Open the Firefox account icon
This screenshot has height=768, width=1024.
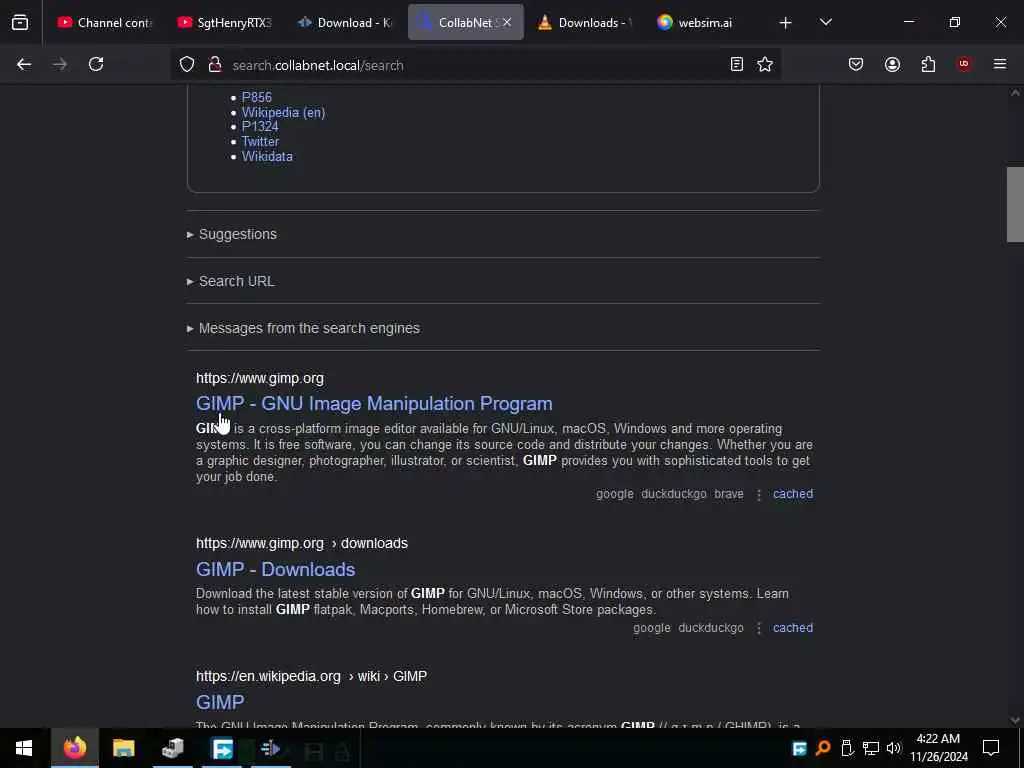(x=892, y=64)
